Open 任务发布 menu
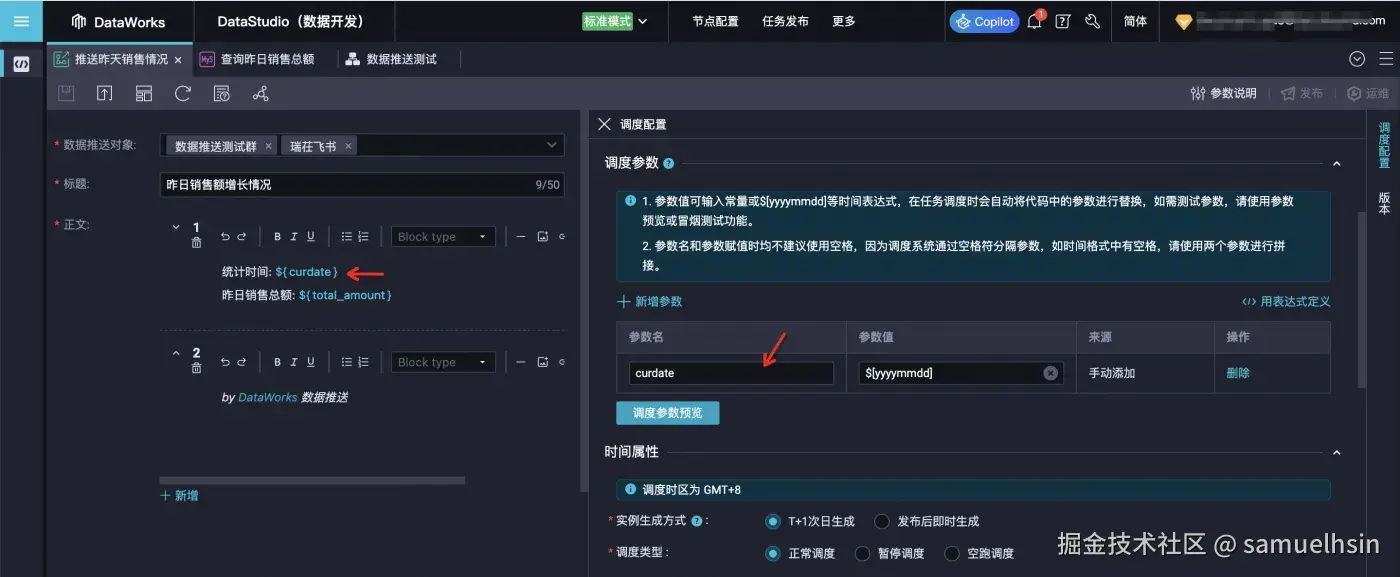This screenshot has height=577, width=1400. pos(785,21)
